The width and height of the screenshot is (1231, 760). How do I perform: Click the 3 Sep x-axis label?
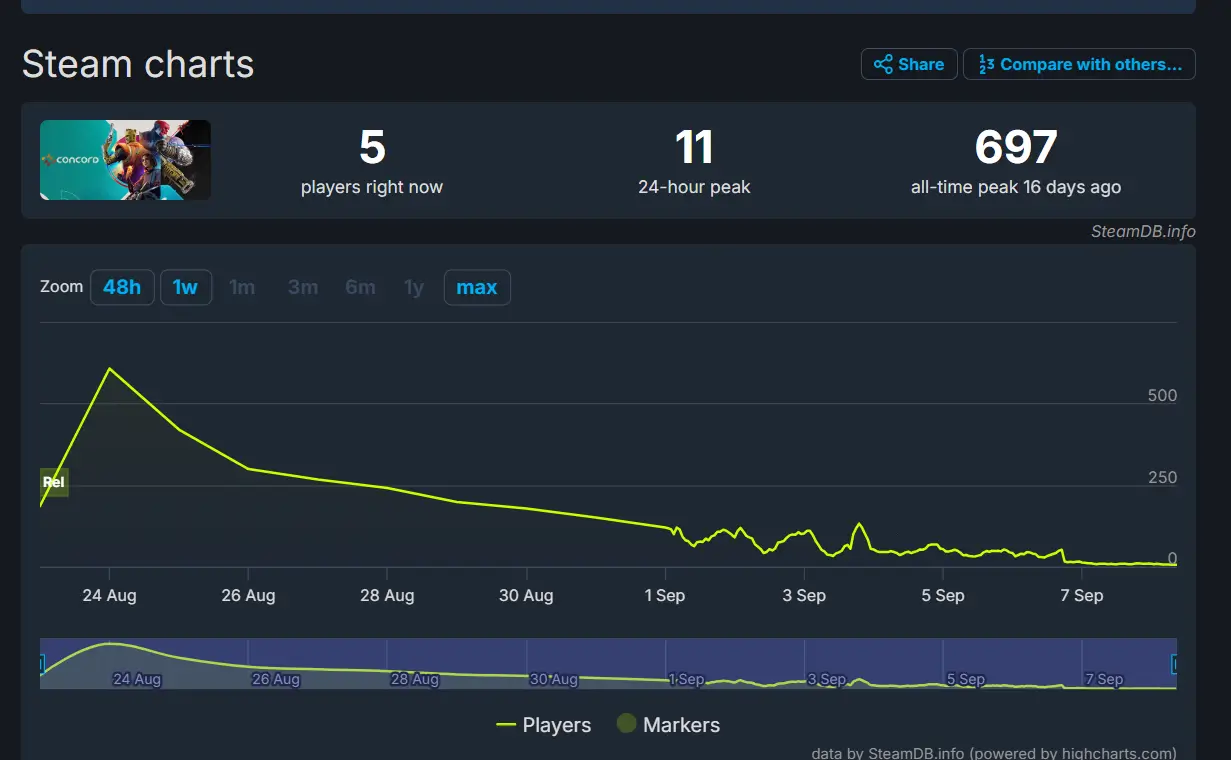(x=804, y=595)
